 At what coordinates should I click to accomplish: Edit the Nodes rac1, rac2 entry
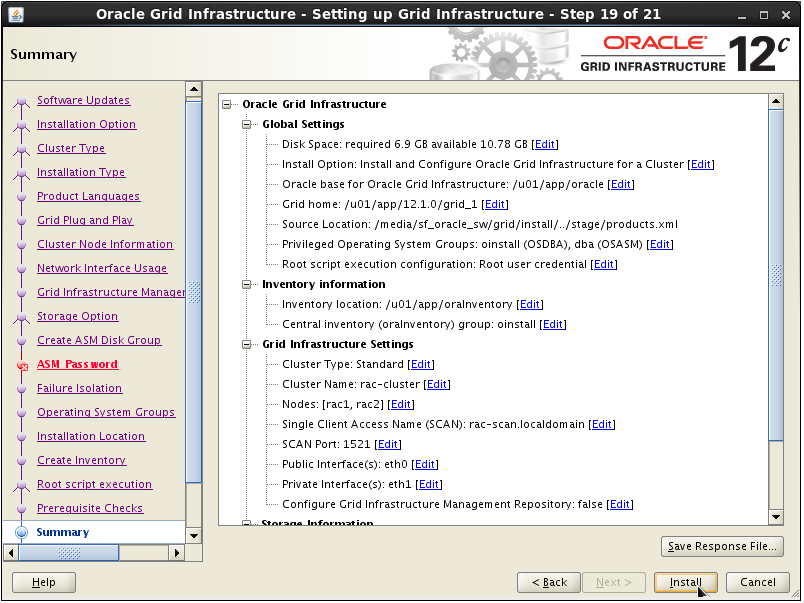[400, 405]
